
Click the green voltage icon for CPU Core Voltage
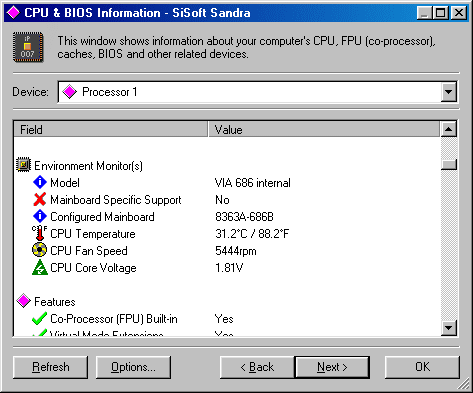click(40, 267)
